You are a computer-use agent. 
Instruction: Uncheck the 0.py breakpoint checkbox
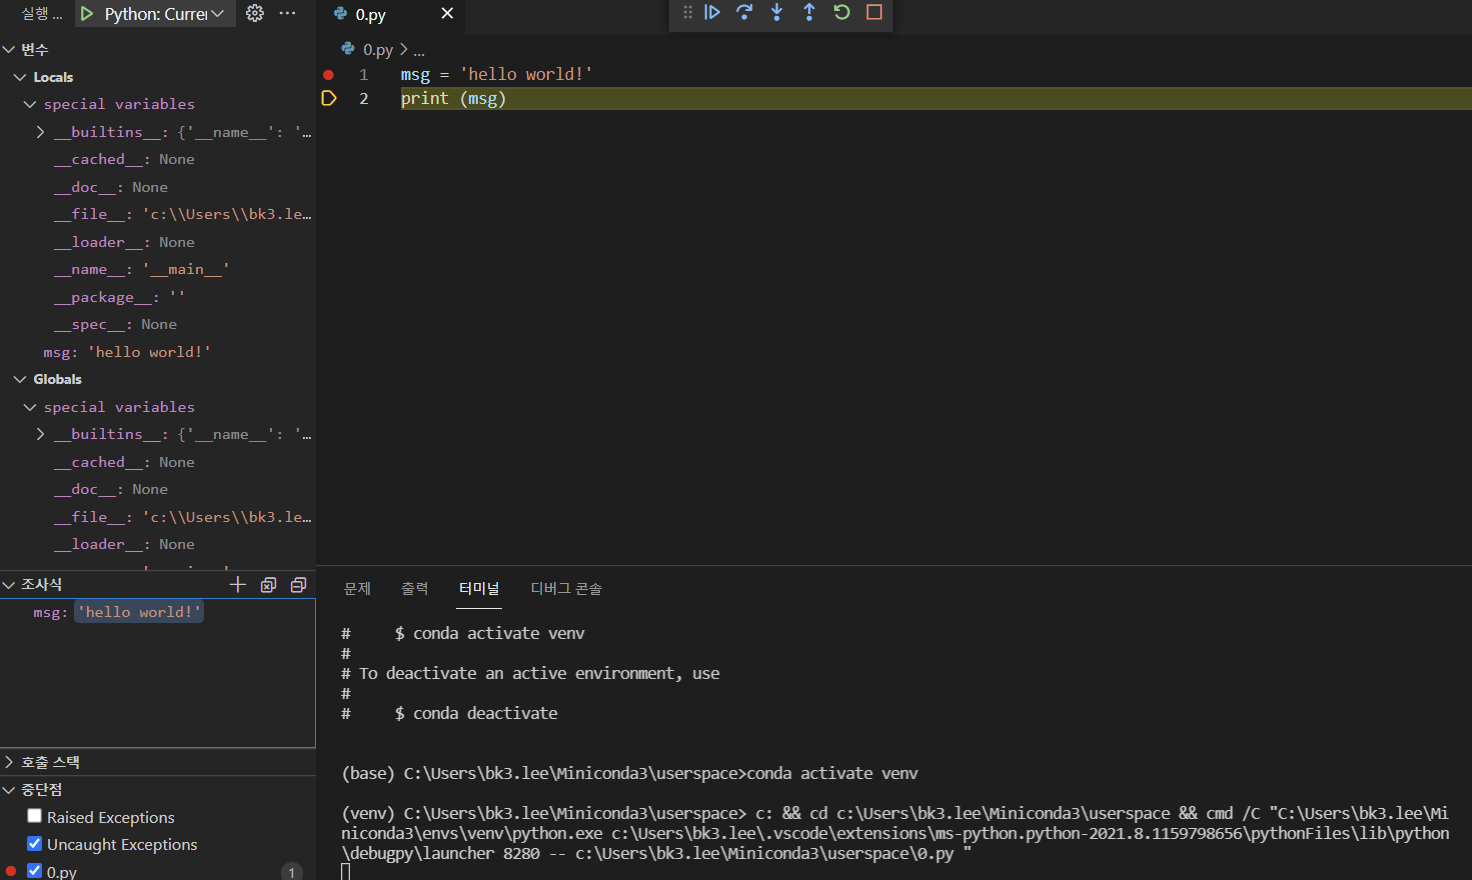point(34,870)
